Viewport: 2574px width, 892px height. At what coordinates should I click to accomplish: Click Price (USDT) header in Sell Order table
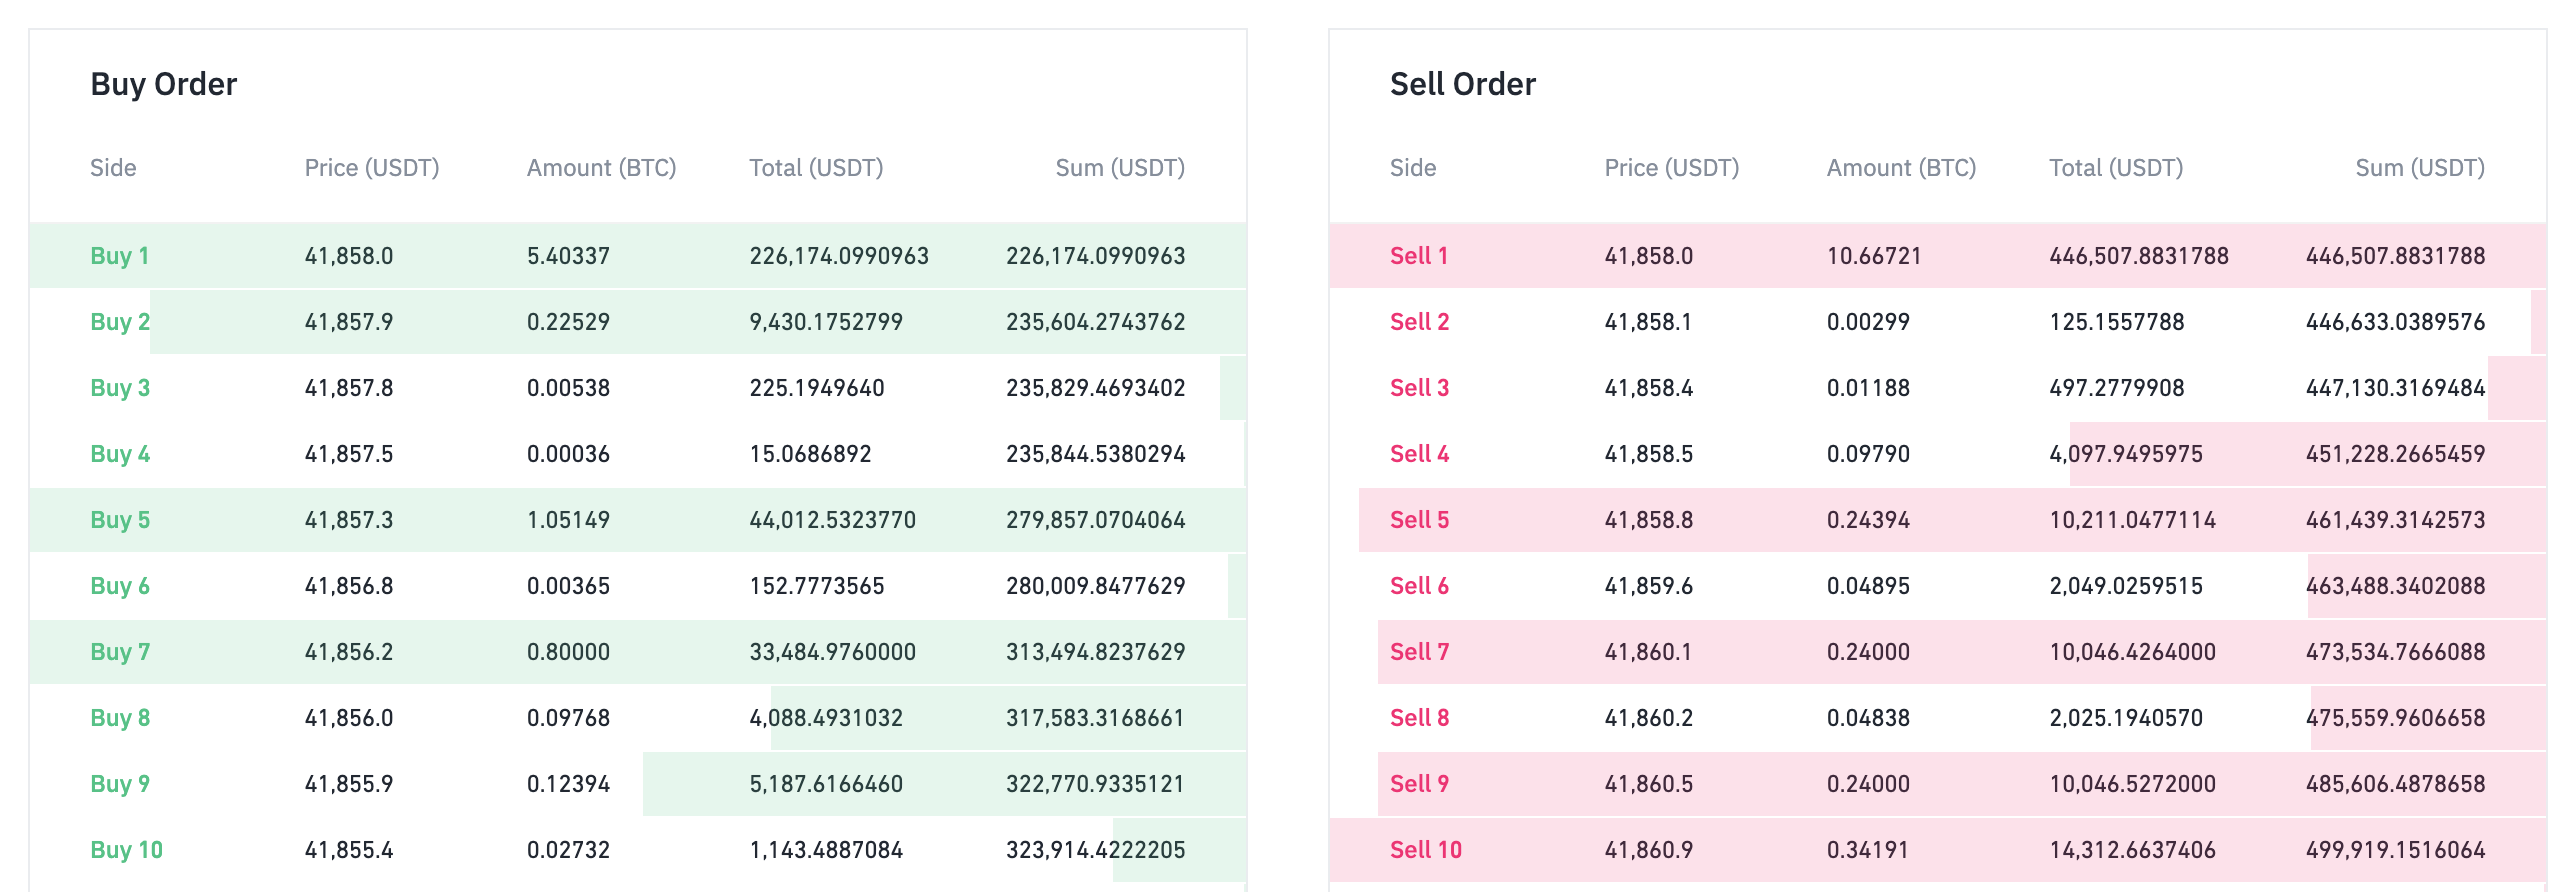pyautogui.click(x=1672, y=168)
